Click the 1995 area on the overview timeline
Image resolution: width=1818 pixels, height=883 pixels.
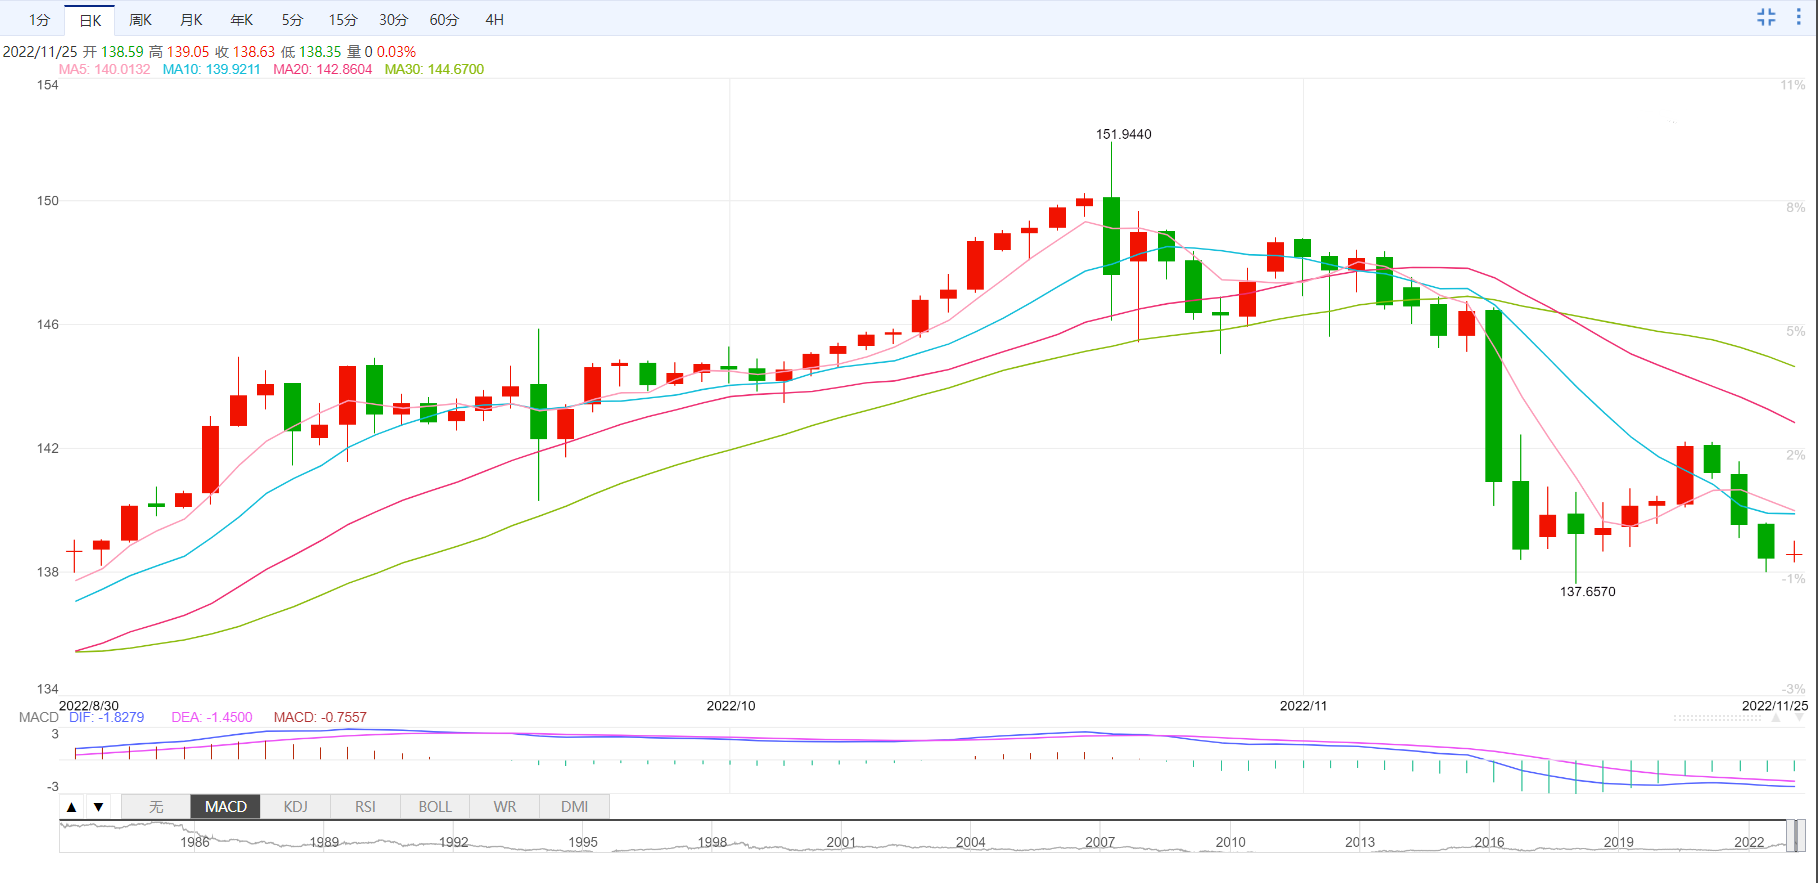[583, 842]
